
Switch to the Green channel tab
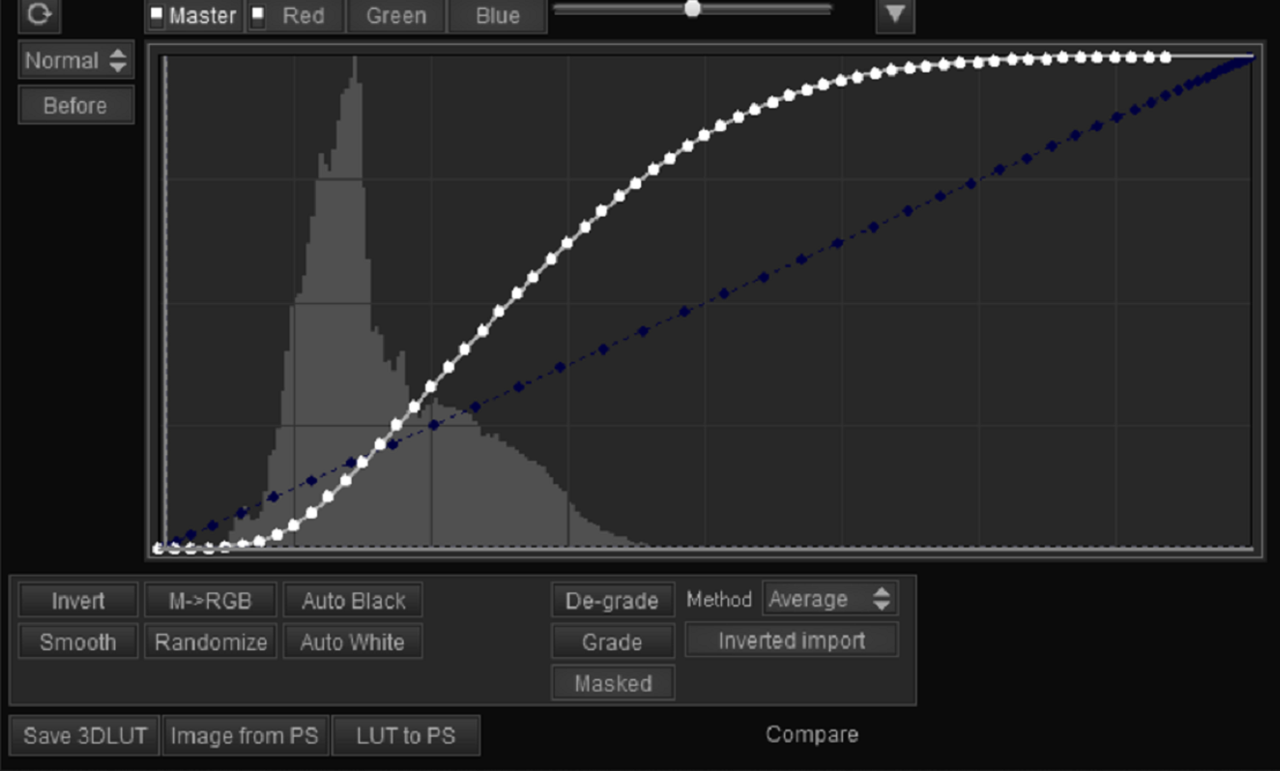(x=396, y=16)
